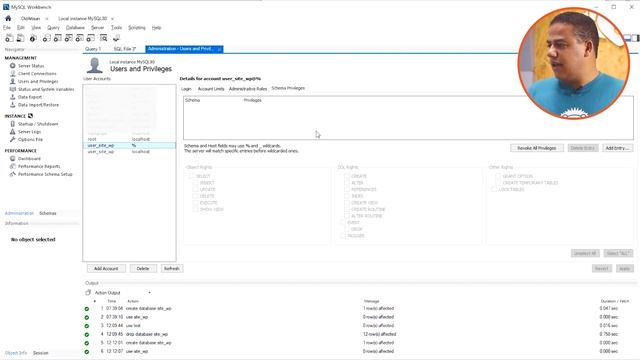This screenshot has height=360, width=640.
Task: Toggle the EXECUTE object right checkbox
Action: pyautogui.click(x=196, y=202)
